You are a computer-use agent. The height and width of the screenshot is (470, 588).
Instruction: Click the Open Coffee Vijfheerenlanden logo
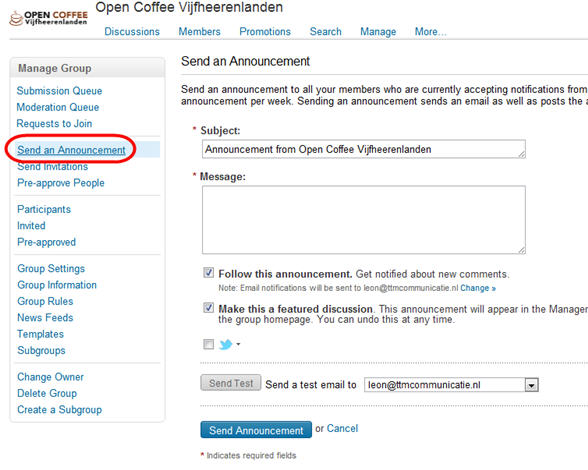click(48, 18)
